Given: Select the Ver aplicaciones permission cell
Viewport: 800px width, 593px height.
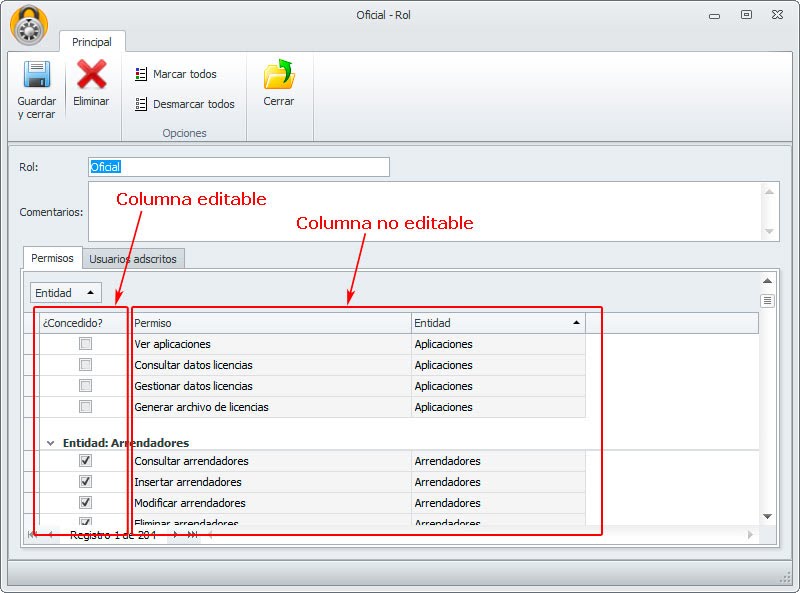Looking at the screenshot, I should pos(271,344).
